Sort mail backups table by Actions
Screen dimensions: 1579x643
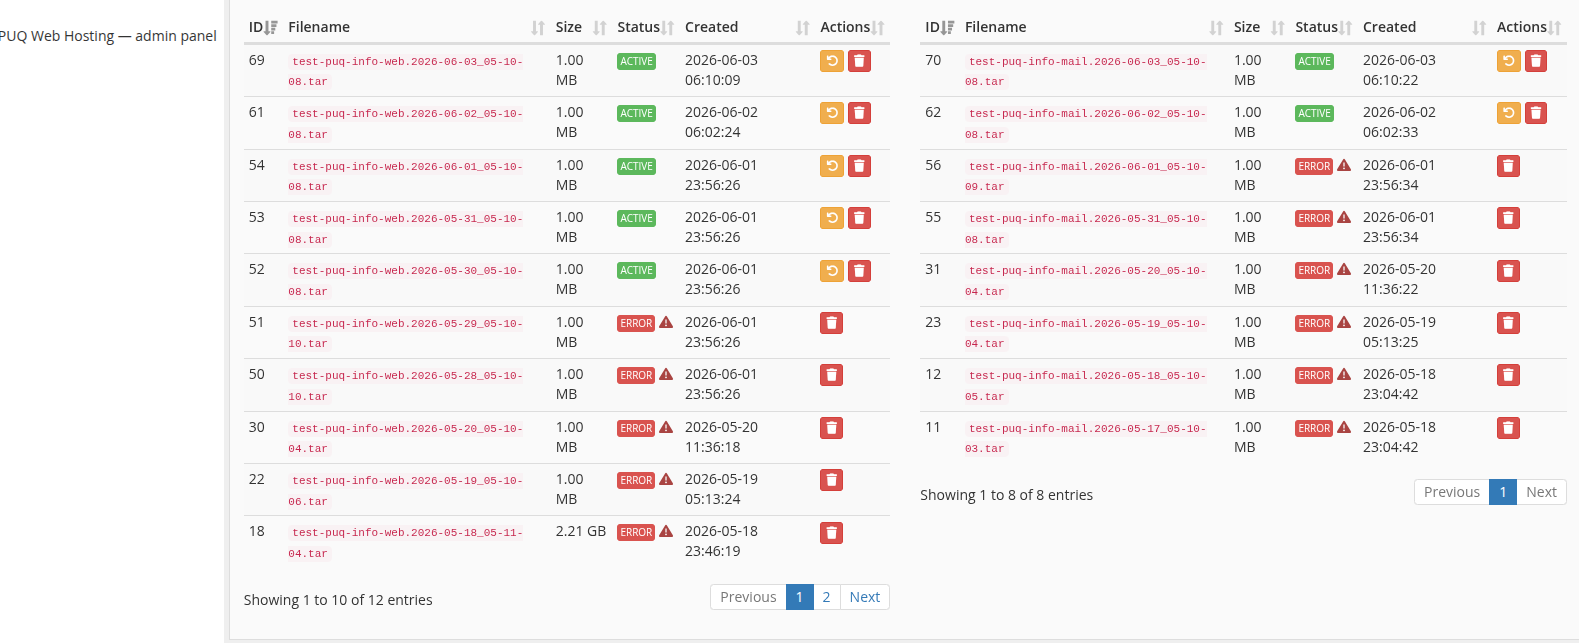point(1529,27)
